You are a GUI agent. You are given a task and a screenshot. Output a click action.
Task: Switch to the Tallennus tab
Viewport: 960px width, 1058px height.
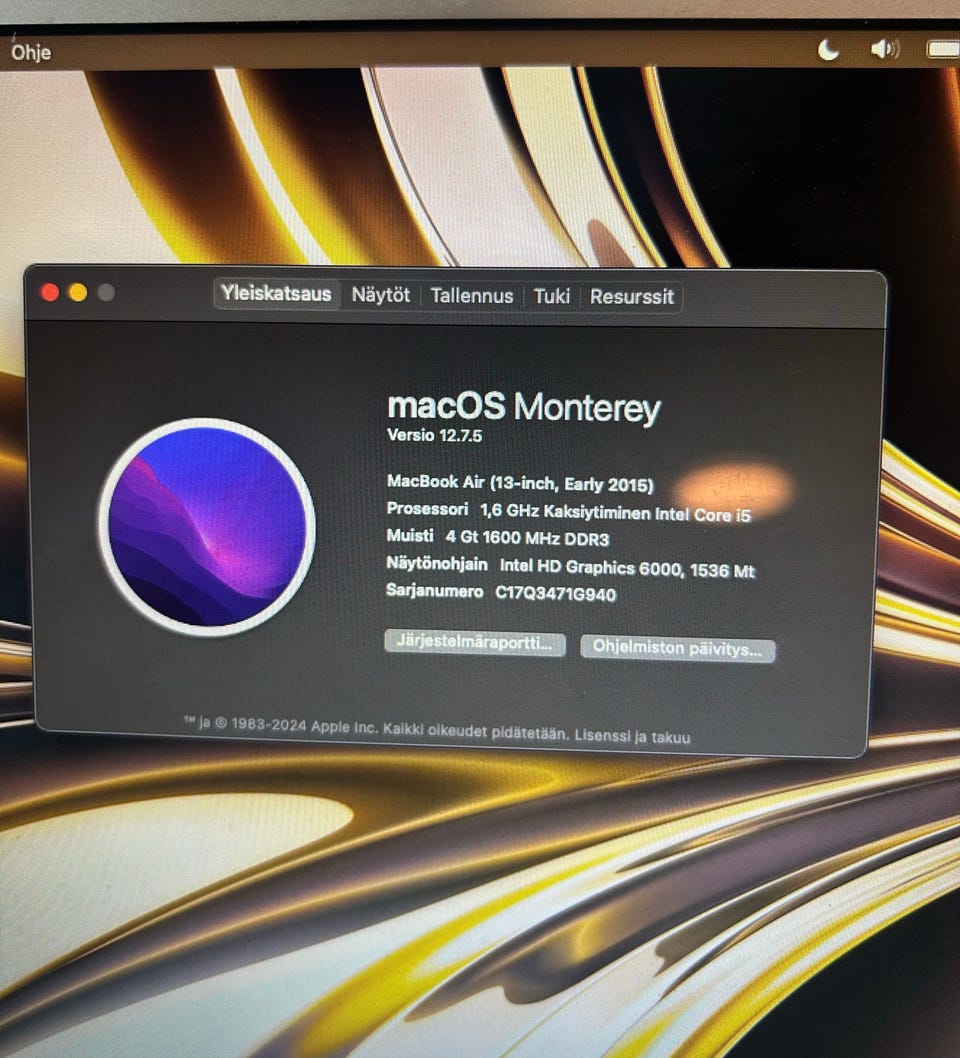pyautogui.click(x=472, y=296)
